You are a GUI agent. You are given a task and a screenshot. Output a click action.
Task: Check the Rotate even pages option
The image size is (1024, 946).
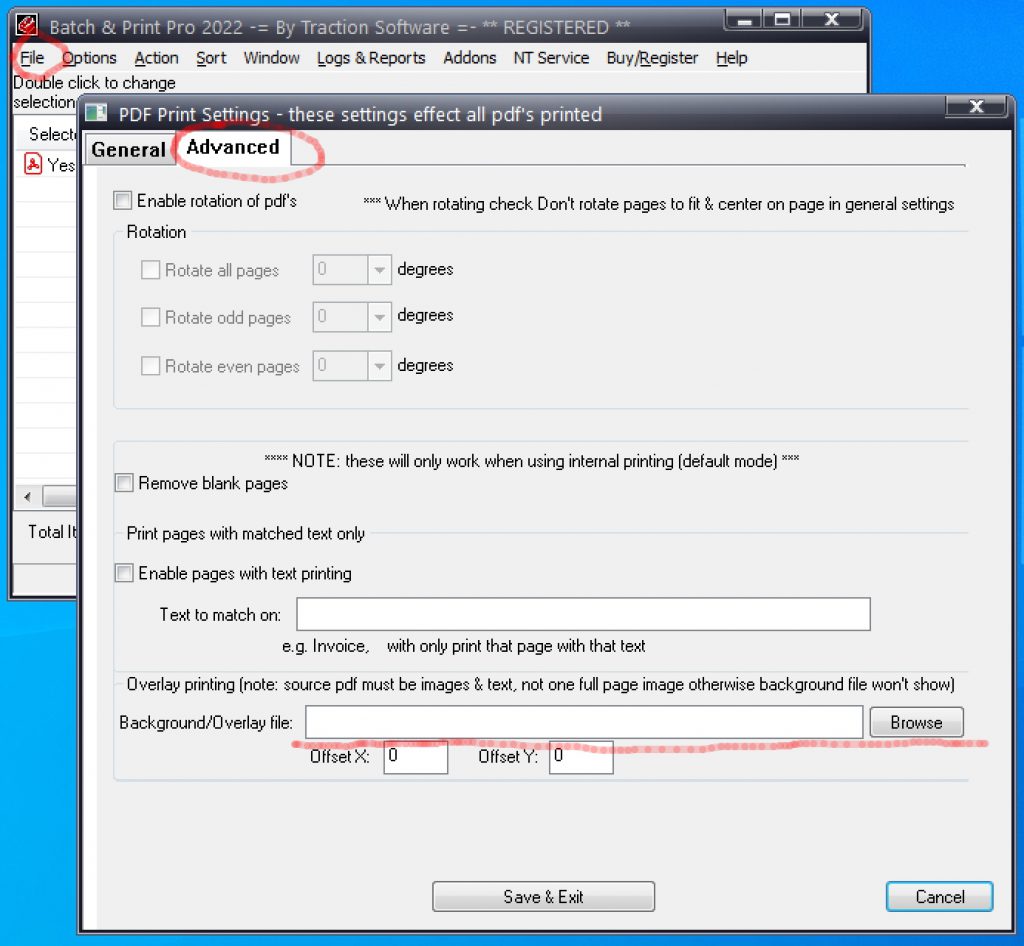point(150,366)
